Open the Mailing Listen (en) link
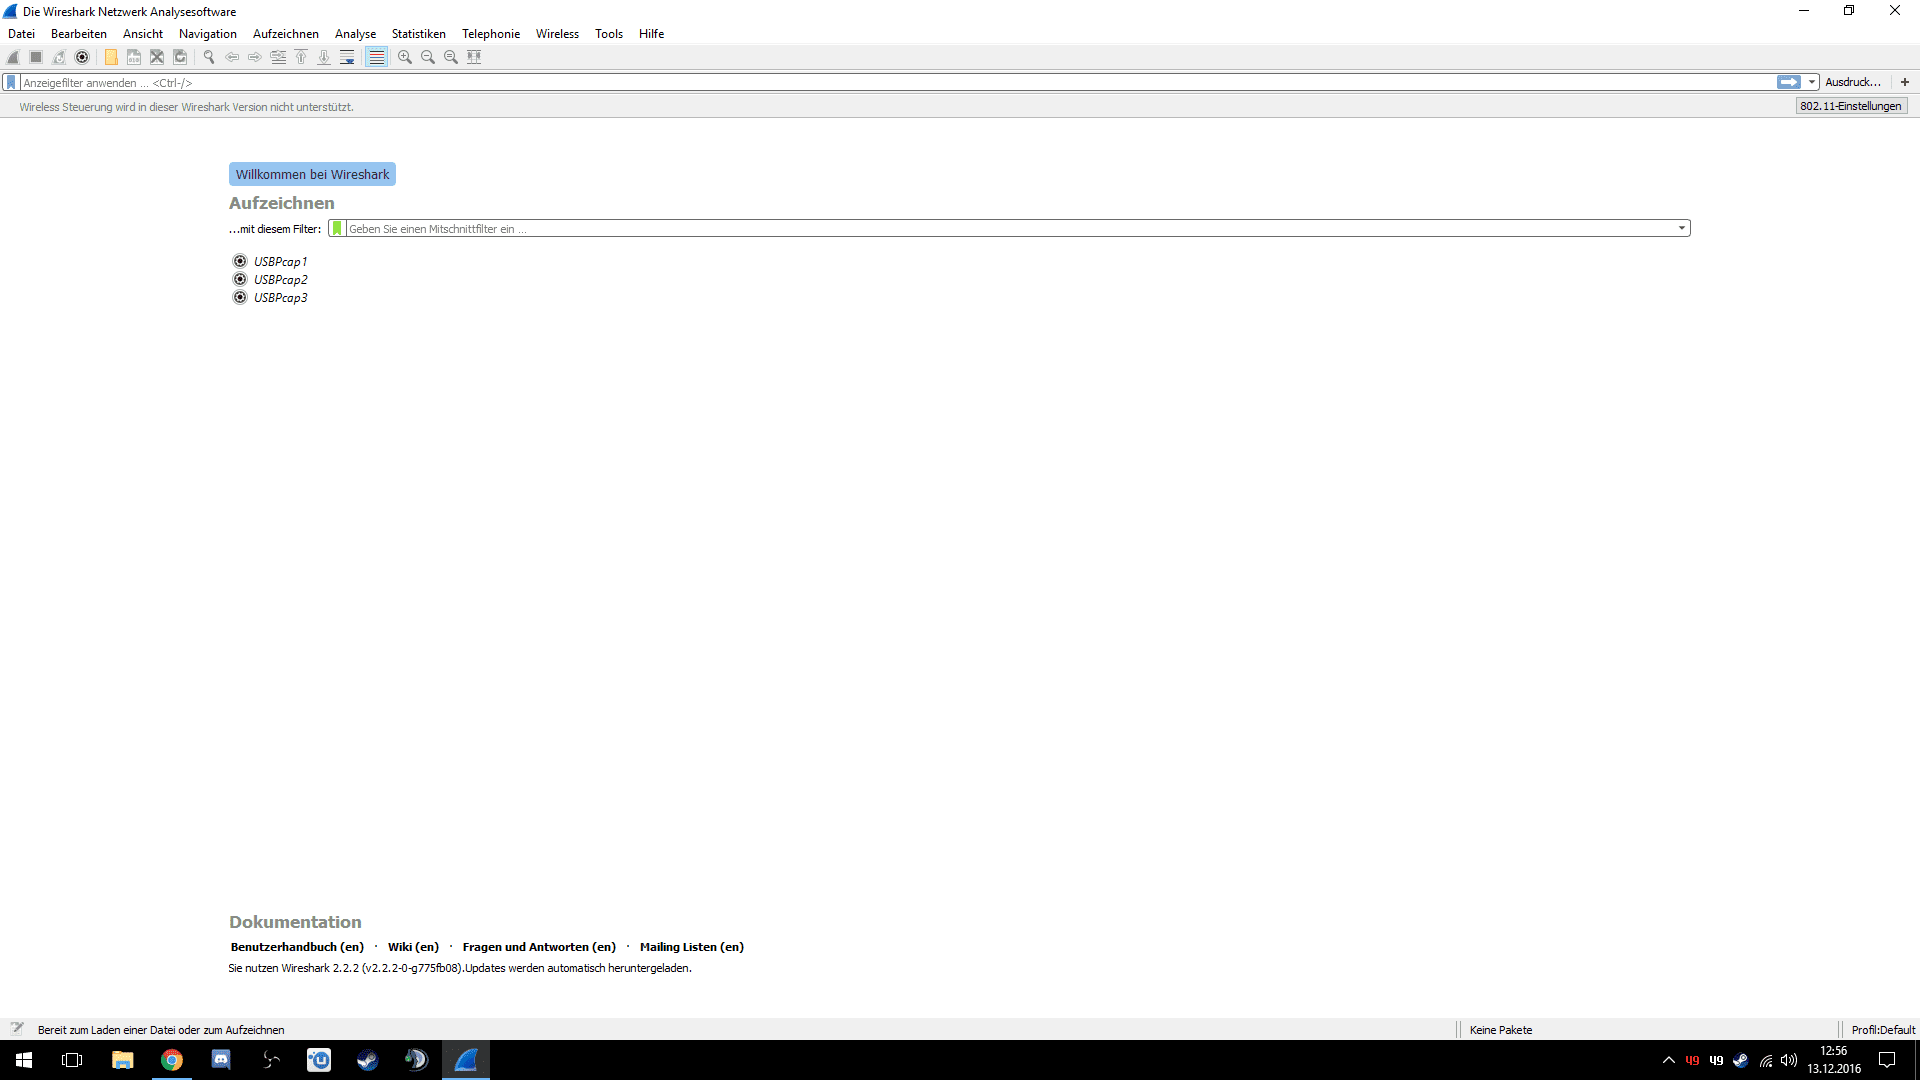 coord(692,947)
